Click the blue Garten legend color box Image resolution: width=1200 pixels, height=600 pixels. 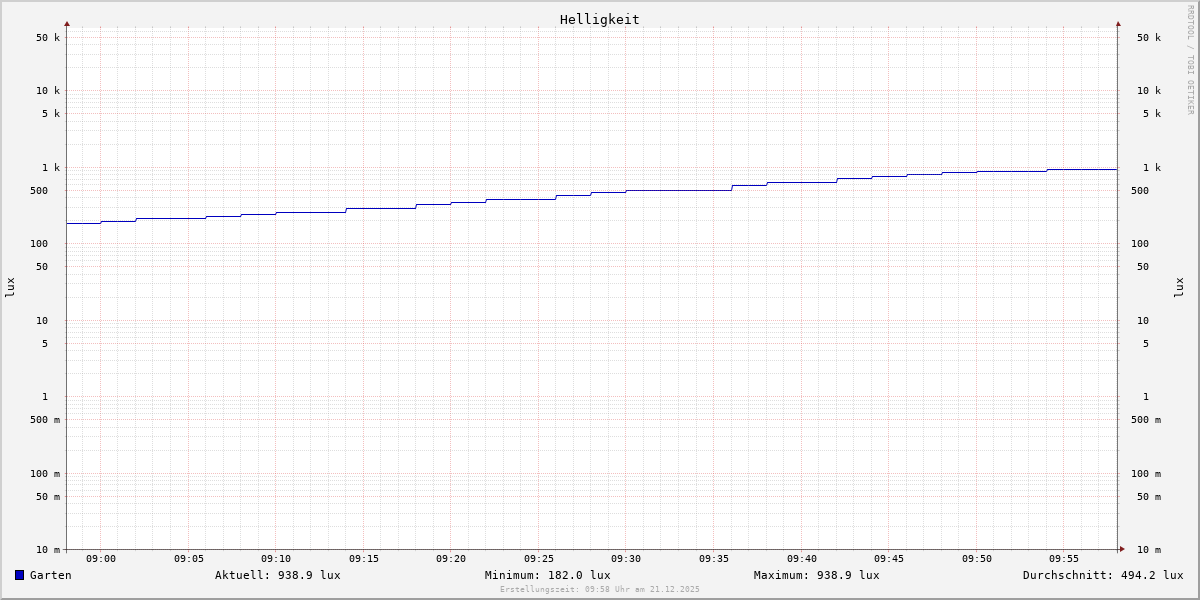(19, 575)
